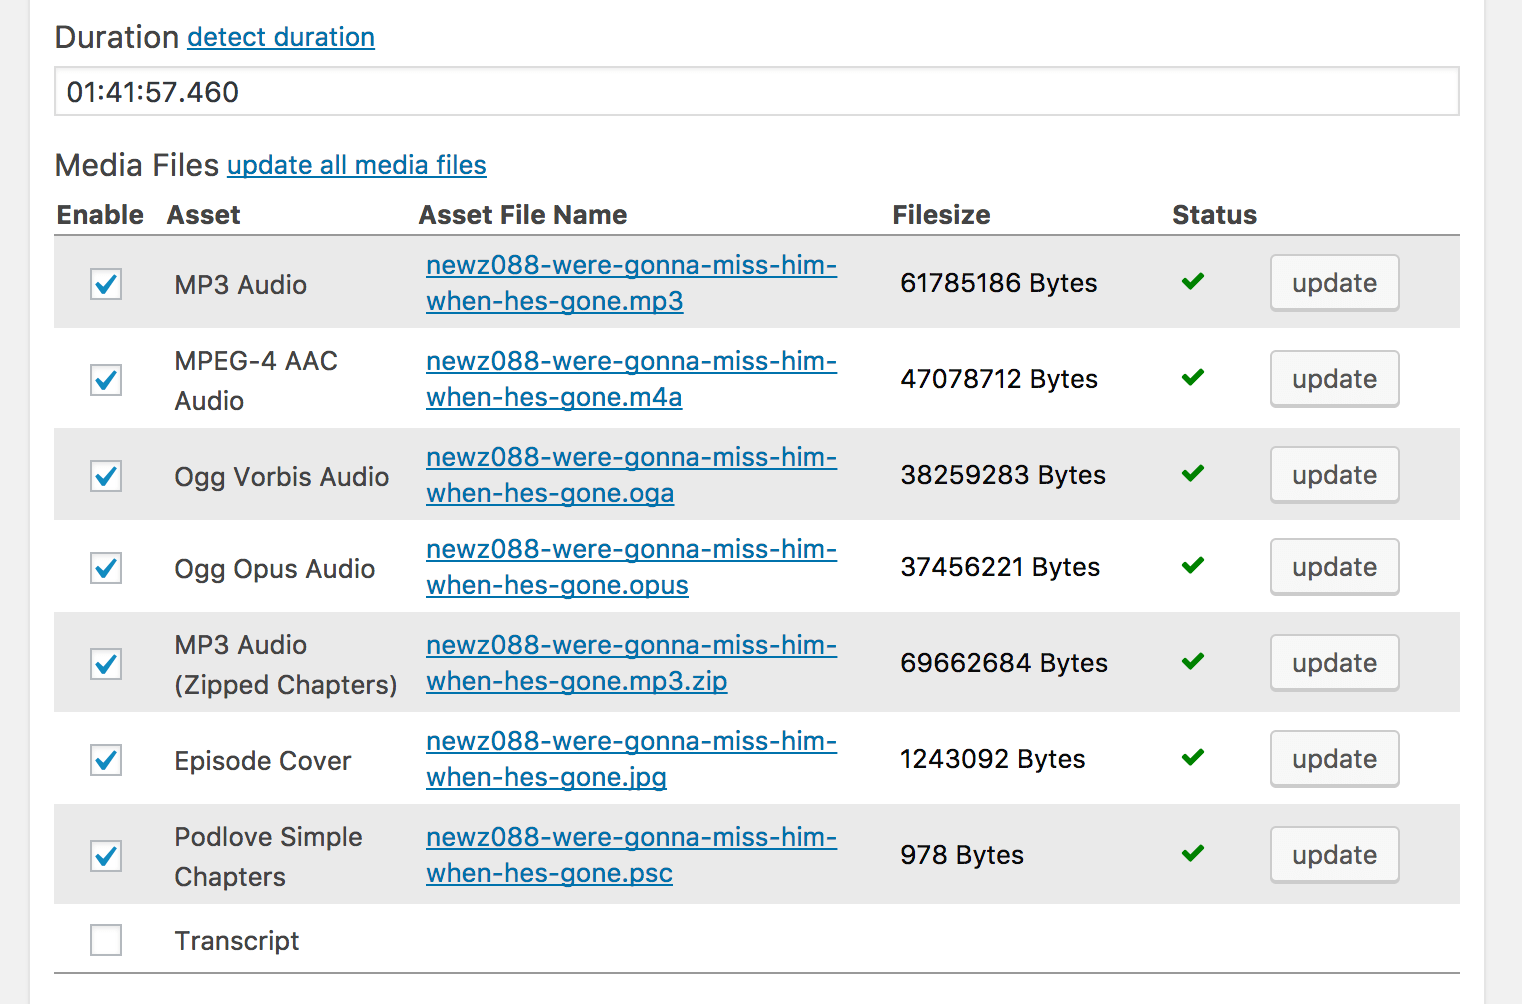
Task: Open the when-hes-gone.psc chapters link
Action: tap(632, 855)
